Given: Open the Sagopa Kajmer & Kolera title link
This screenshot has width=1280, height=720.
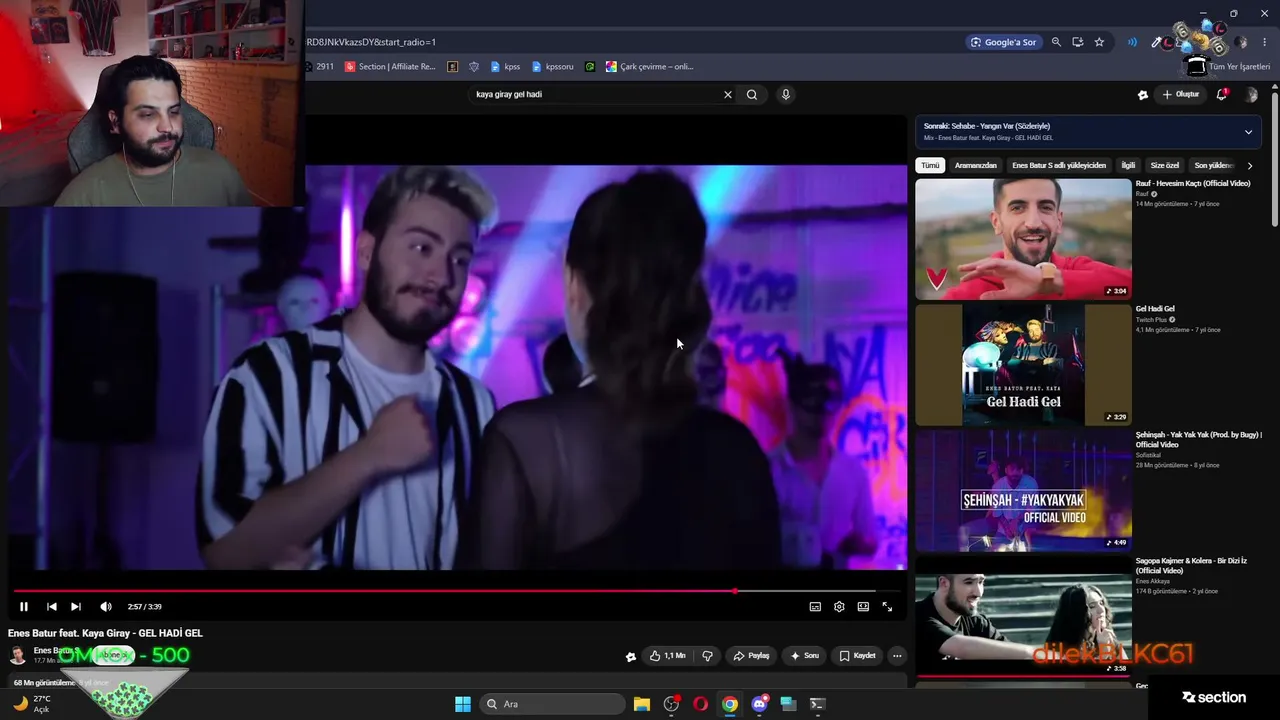Looking at the screenshot, I should (x=1191, y=565).
